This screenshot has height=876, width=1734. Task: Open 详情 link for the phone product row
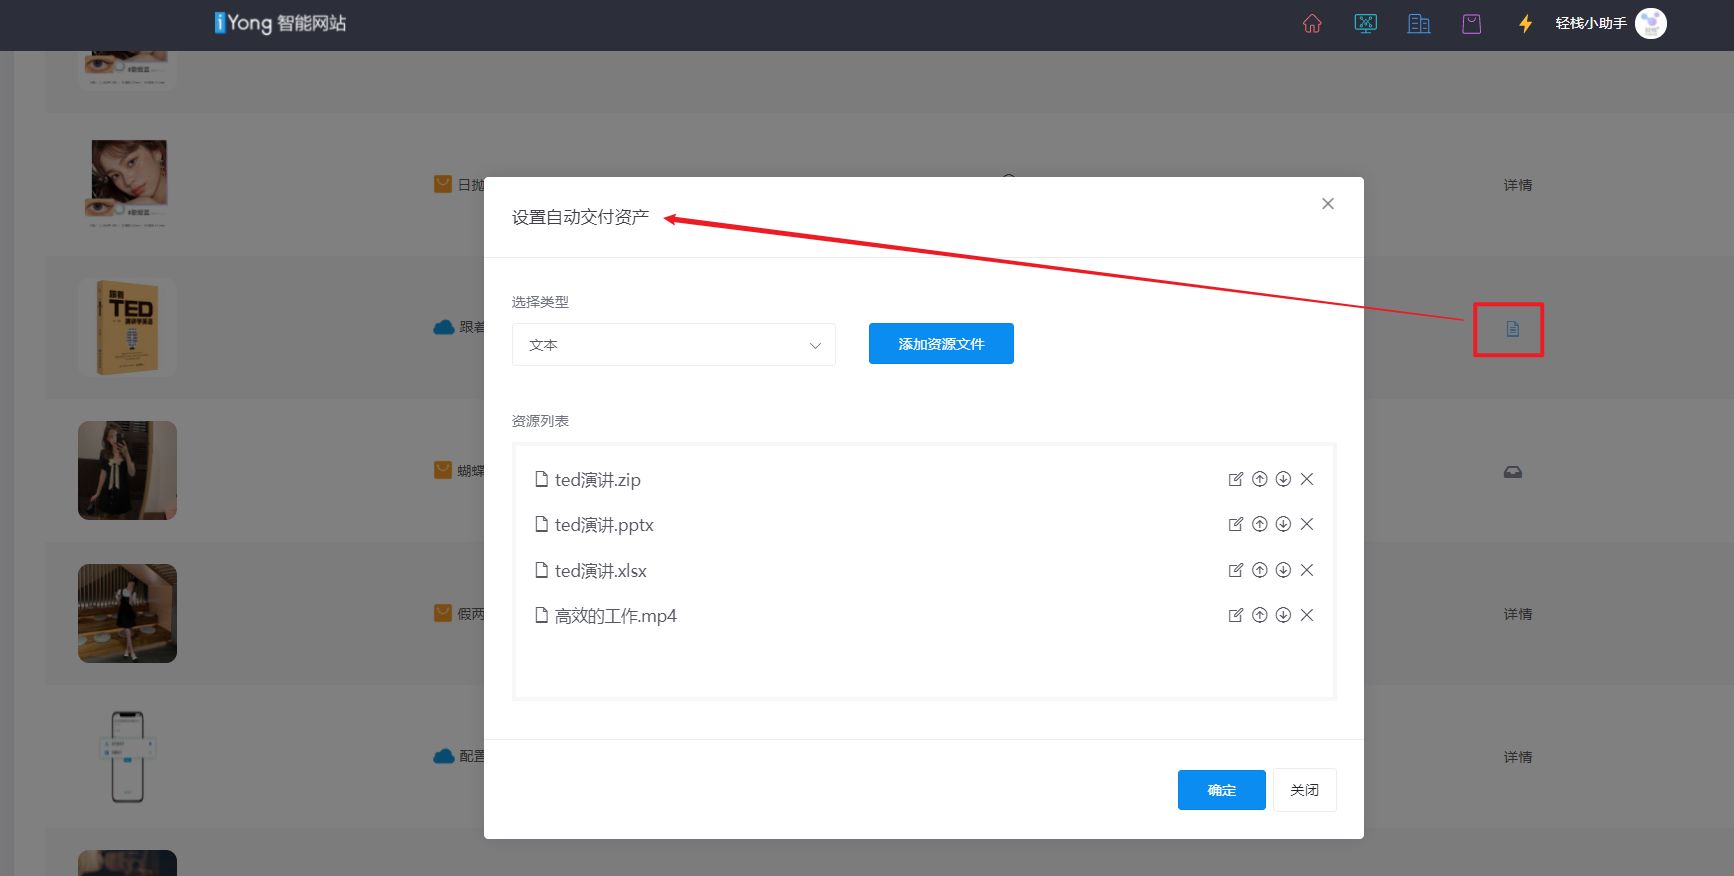click(x=1517, y=757)
